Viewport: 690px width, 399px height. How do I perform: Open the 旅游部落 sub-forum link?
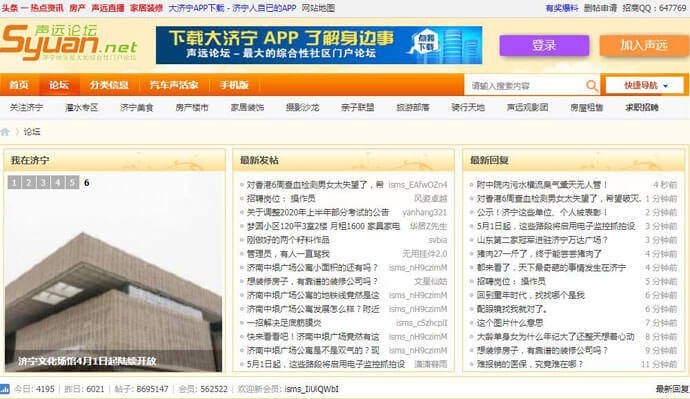413,107
